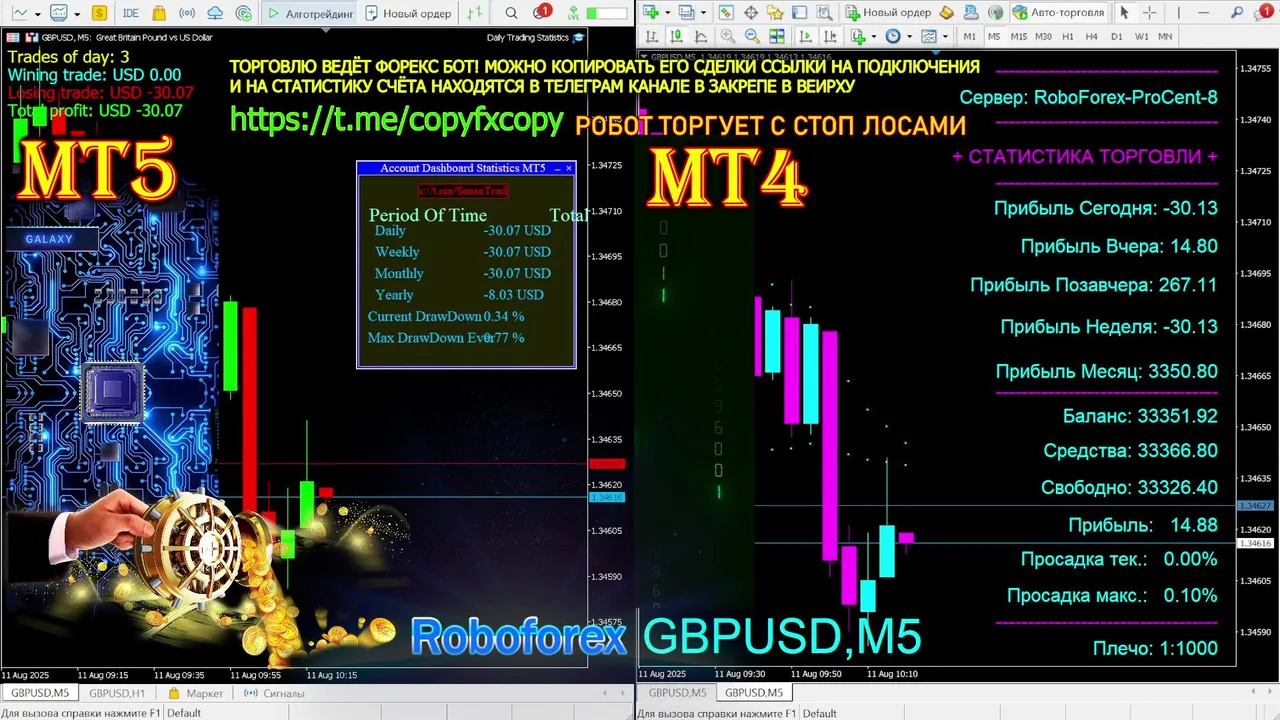Screen dimensions: 1280x720
Task: Select the M15 timeframe in MT4
Action: (1018, 36)
